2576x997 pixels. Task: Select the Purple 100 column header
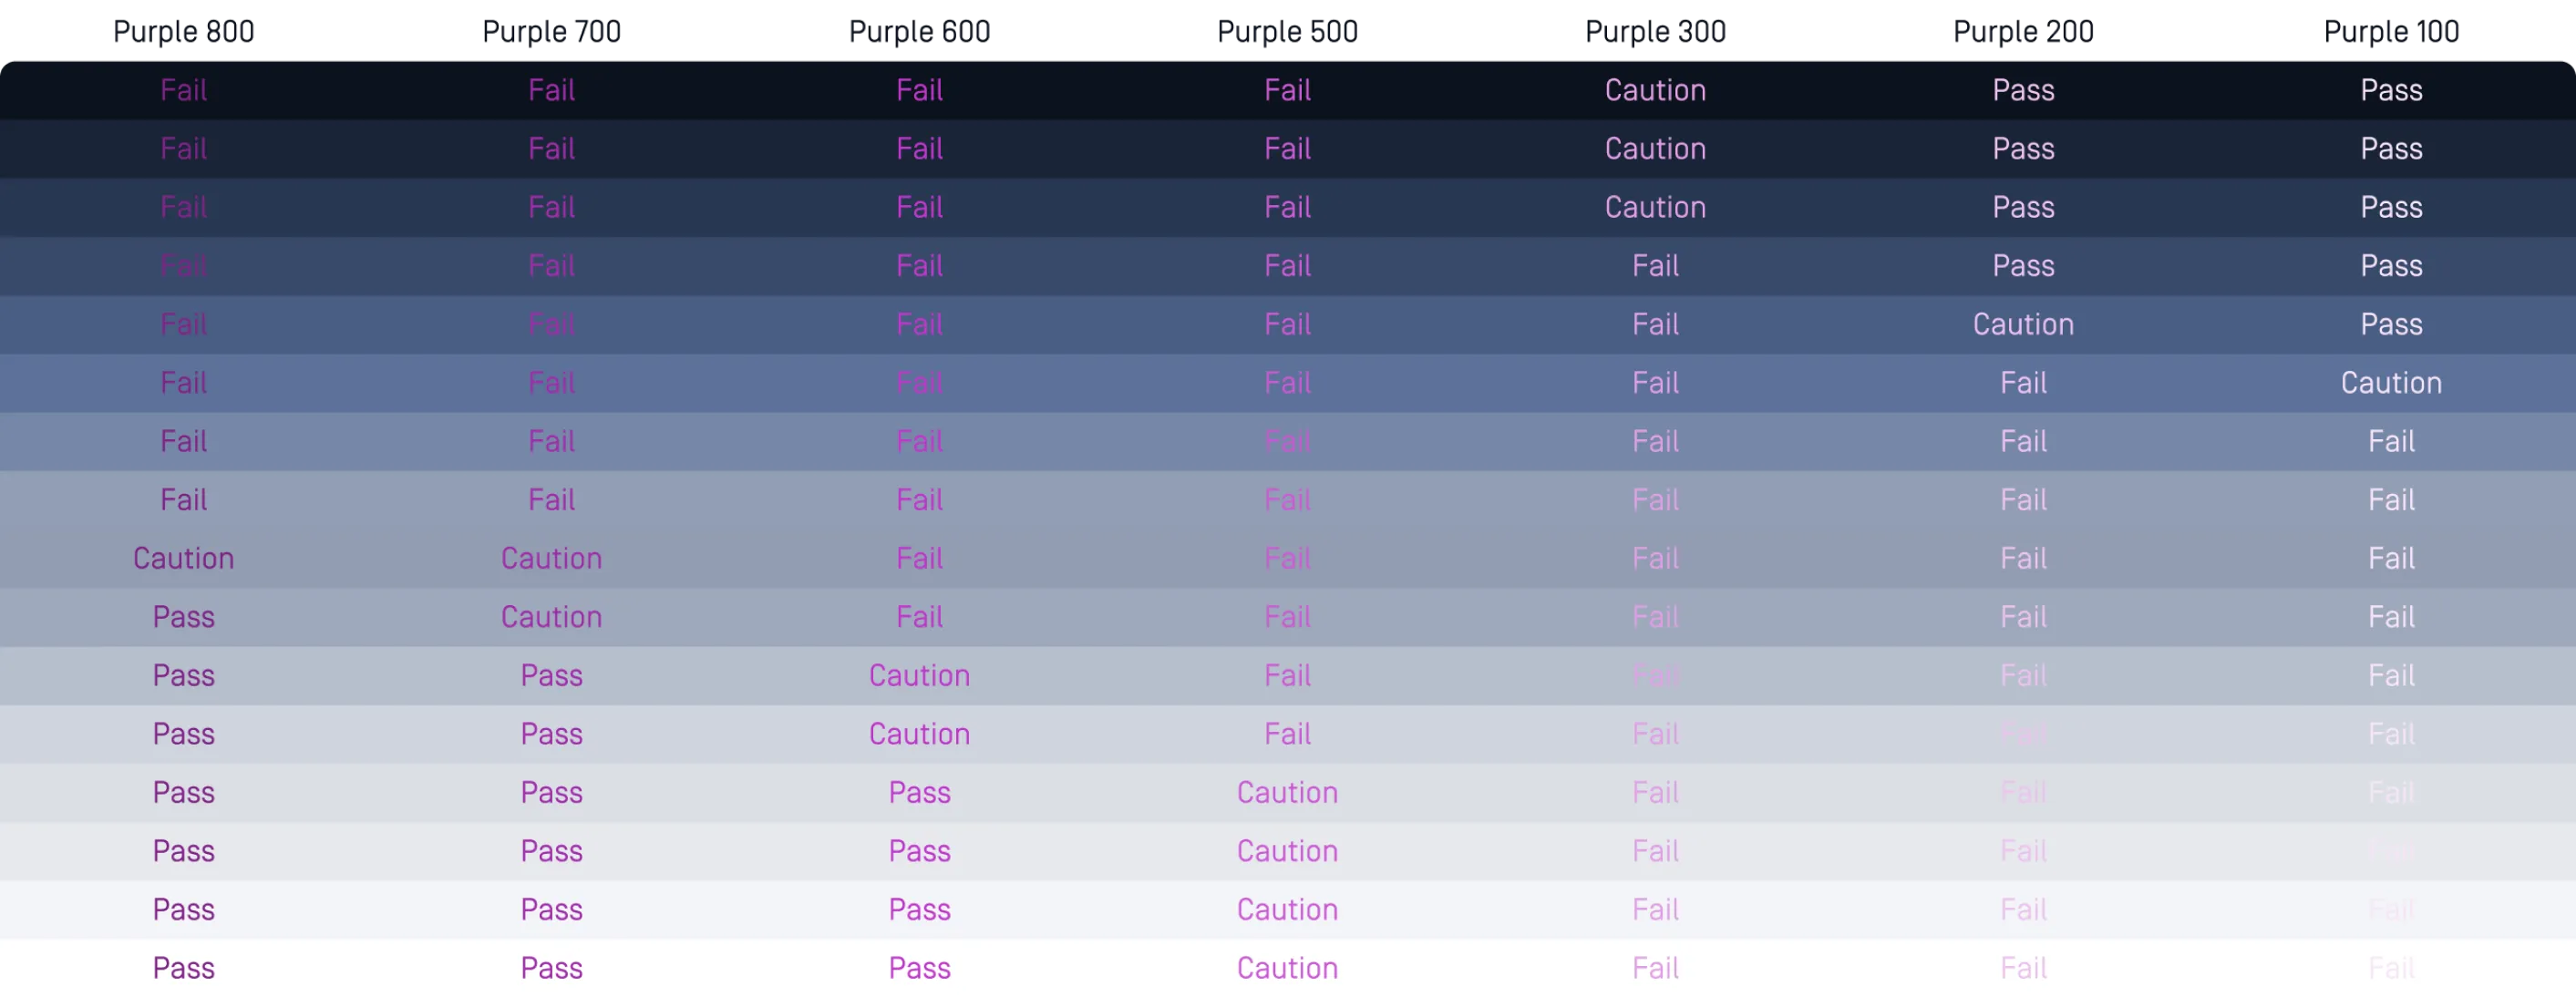pyautogui.click(x=2392, y=31)
